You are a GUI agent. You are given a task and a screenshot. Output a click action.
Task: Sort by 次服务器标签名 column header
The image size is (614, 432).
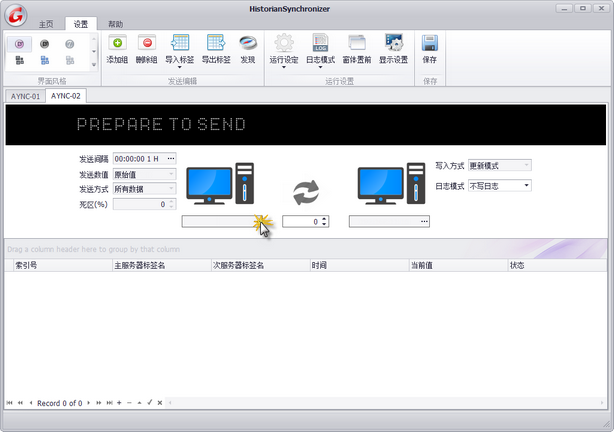pos(260,265)
